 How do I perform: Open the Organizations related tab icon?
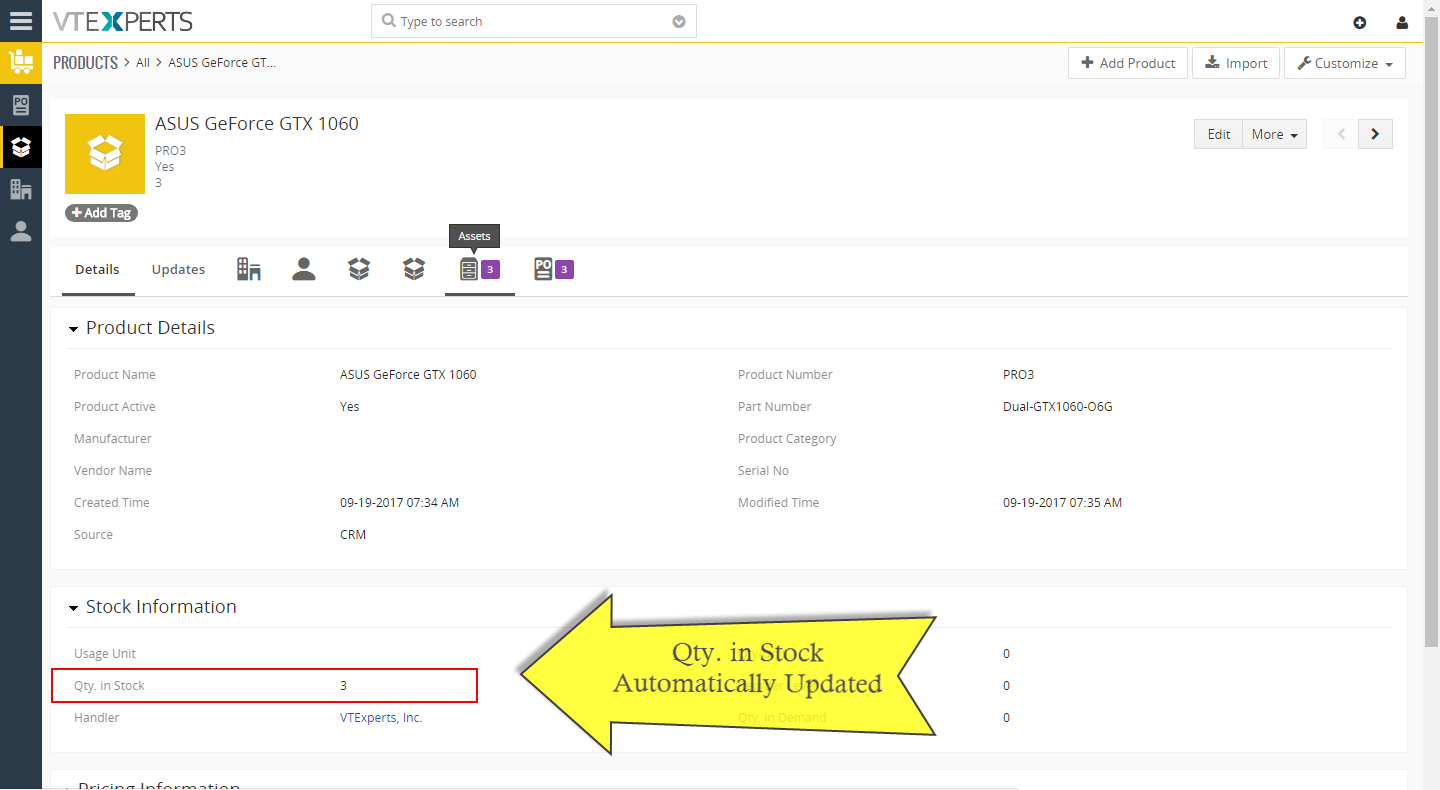coord(249,269)
